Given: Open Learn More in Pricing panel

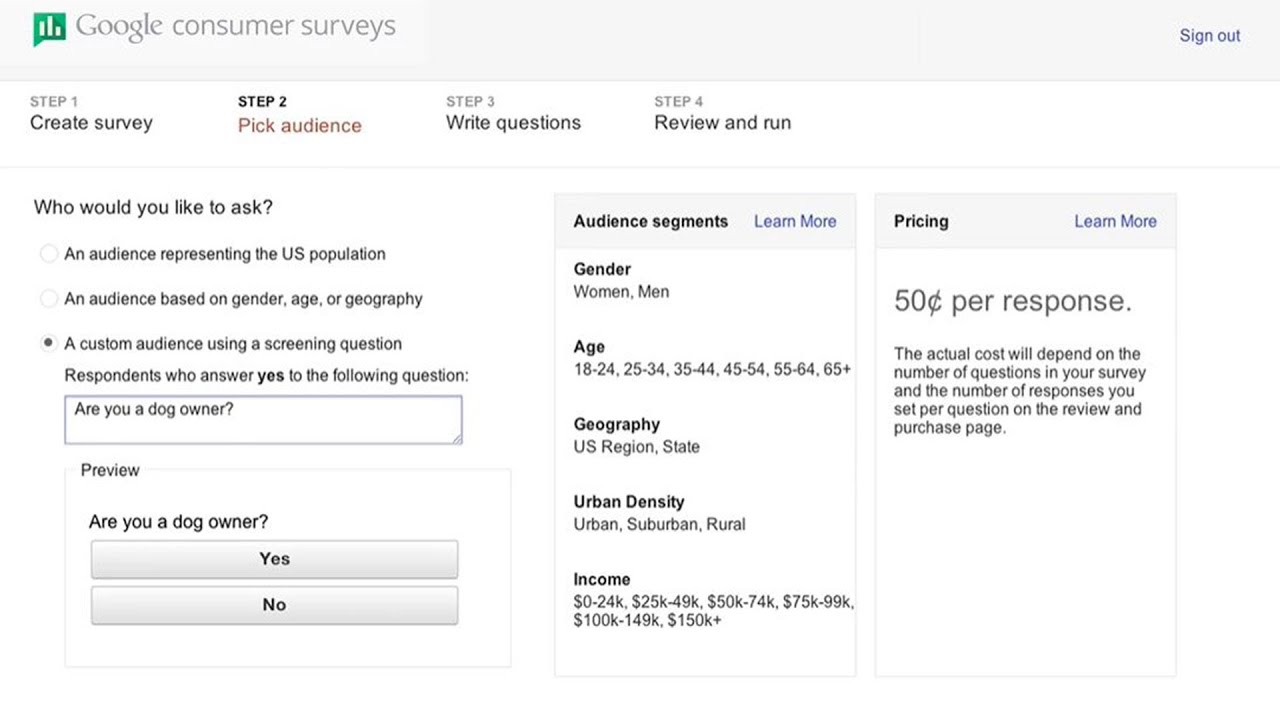Looking at the screenshot, I should 1115,222.
